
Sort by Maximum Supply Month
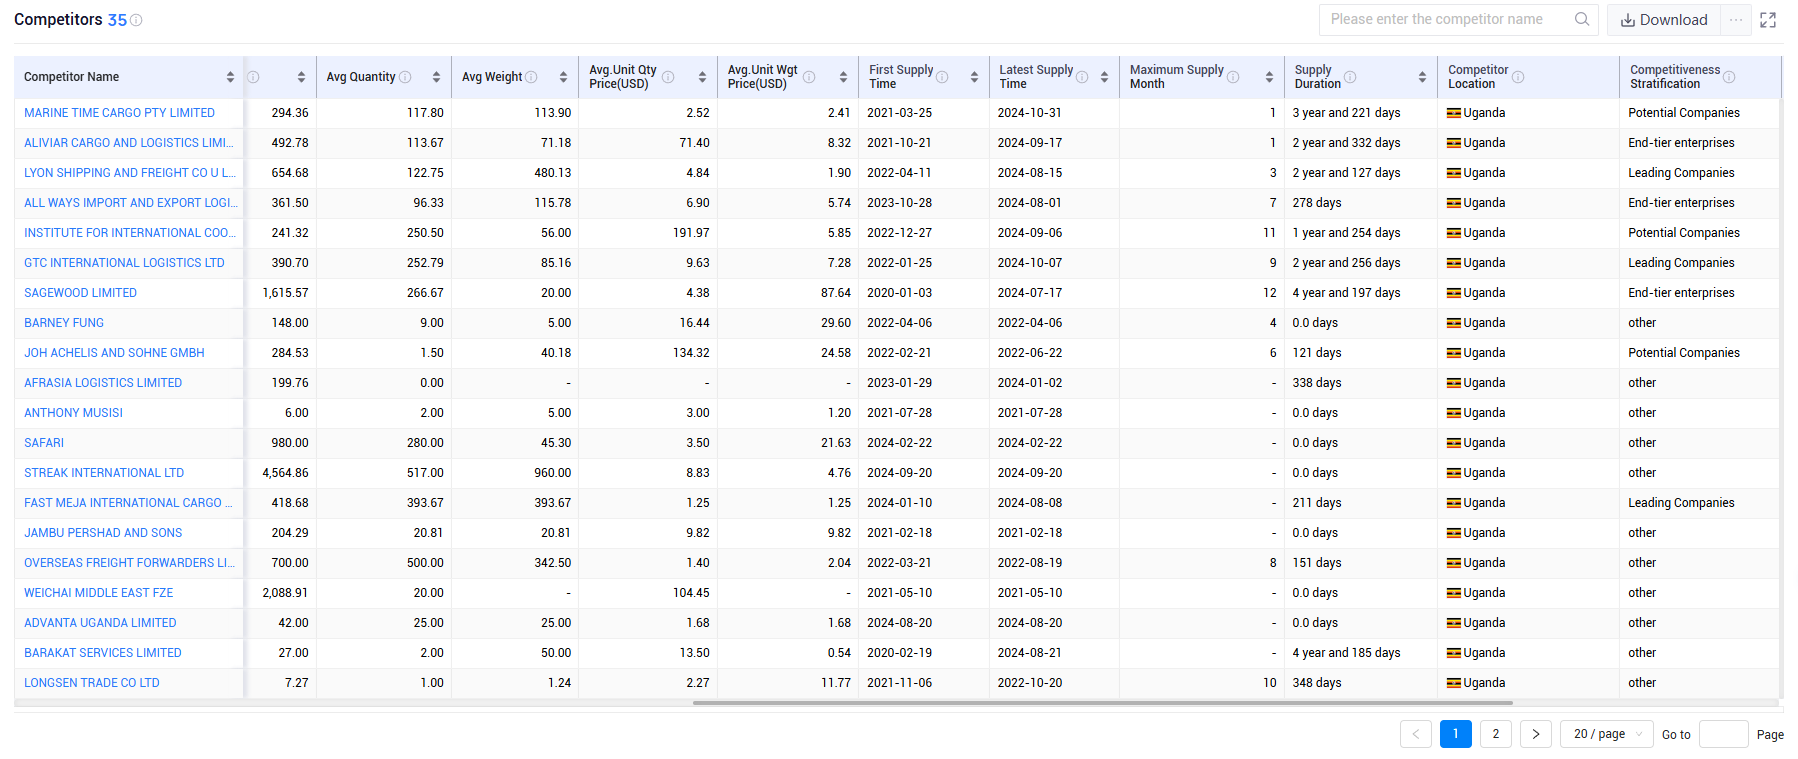tap(1269, 77)
